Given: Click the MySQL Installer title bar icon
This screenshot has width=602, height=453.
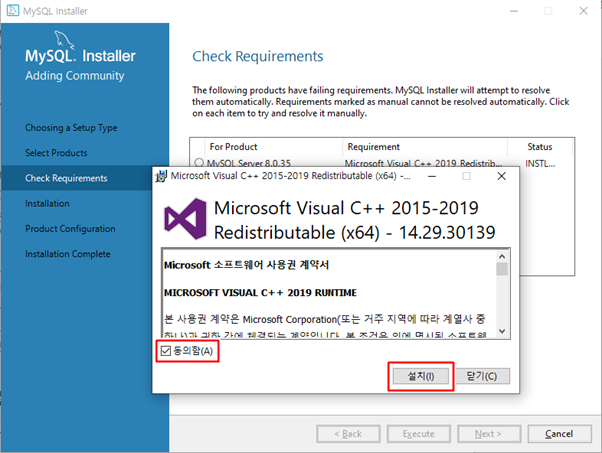Looking at the screenshot, I should tap(13, 10).
